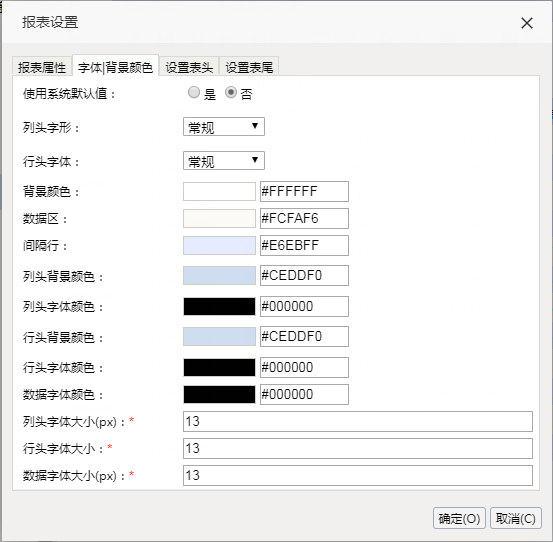Pick the 背景颜色 white color swatch
This screenshot has height=542, width=553.
click(x=219, y=191)
